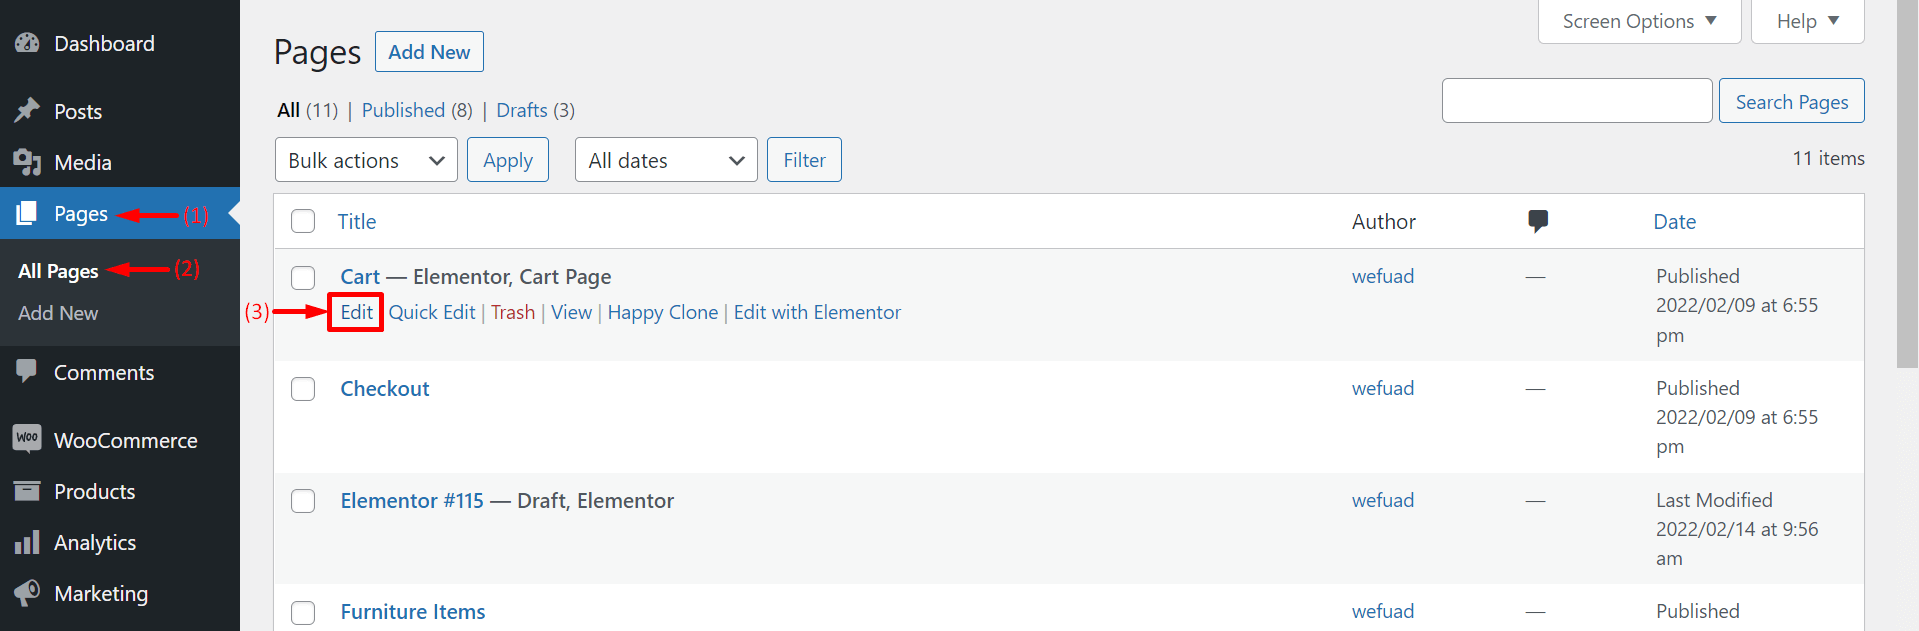
Task: Click the Analytics bar chart icon
Action: 27,542
